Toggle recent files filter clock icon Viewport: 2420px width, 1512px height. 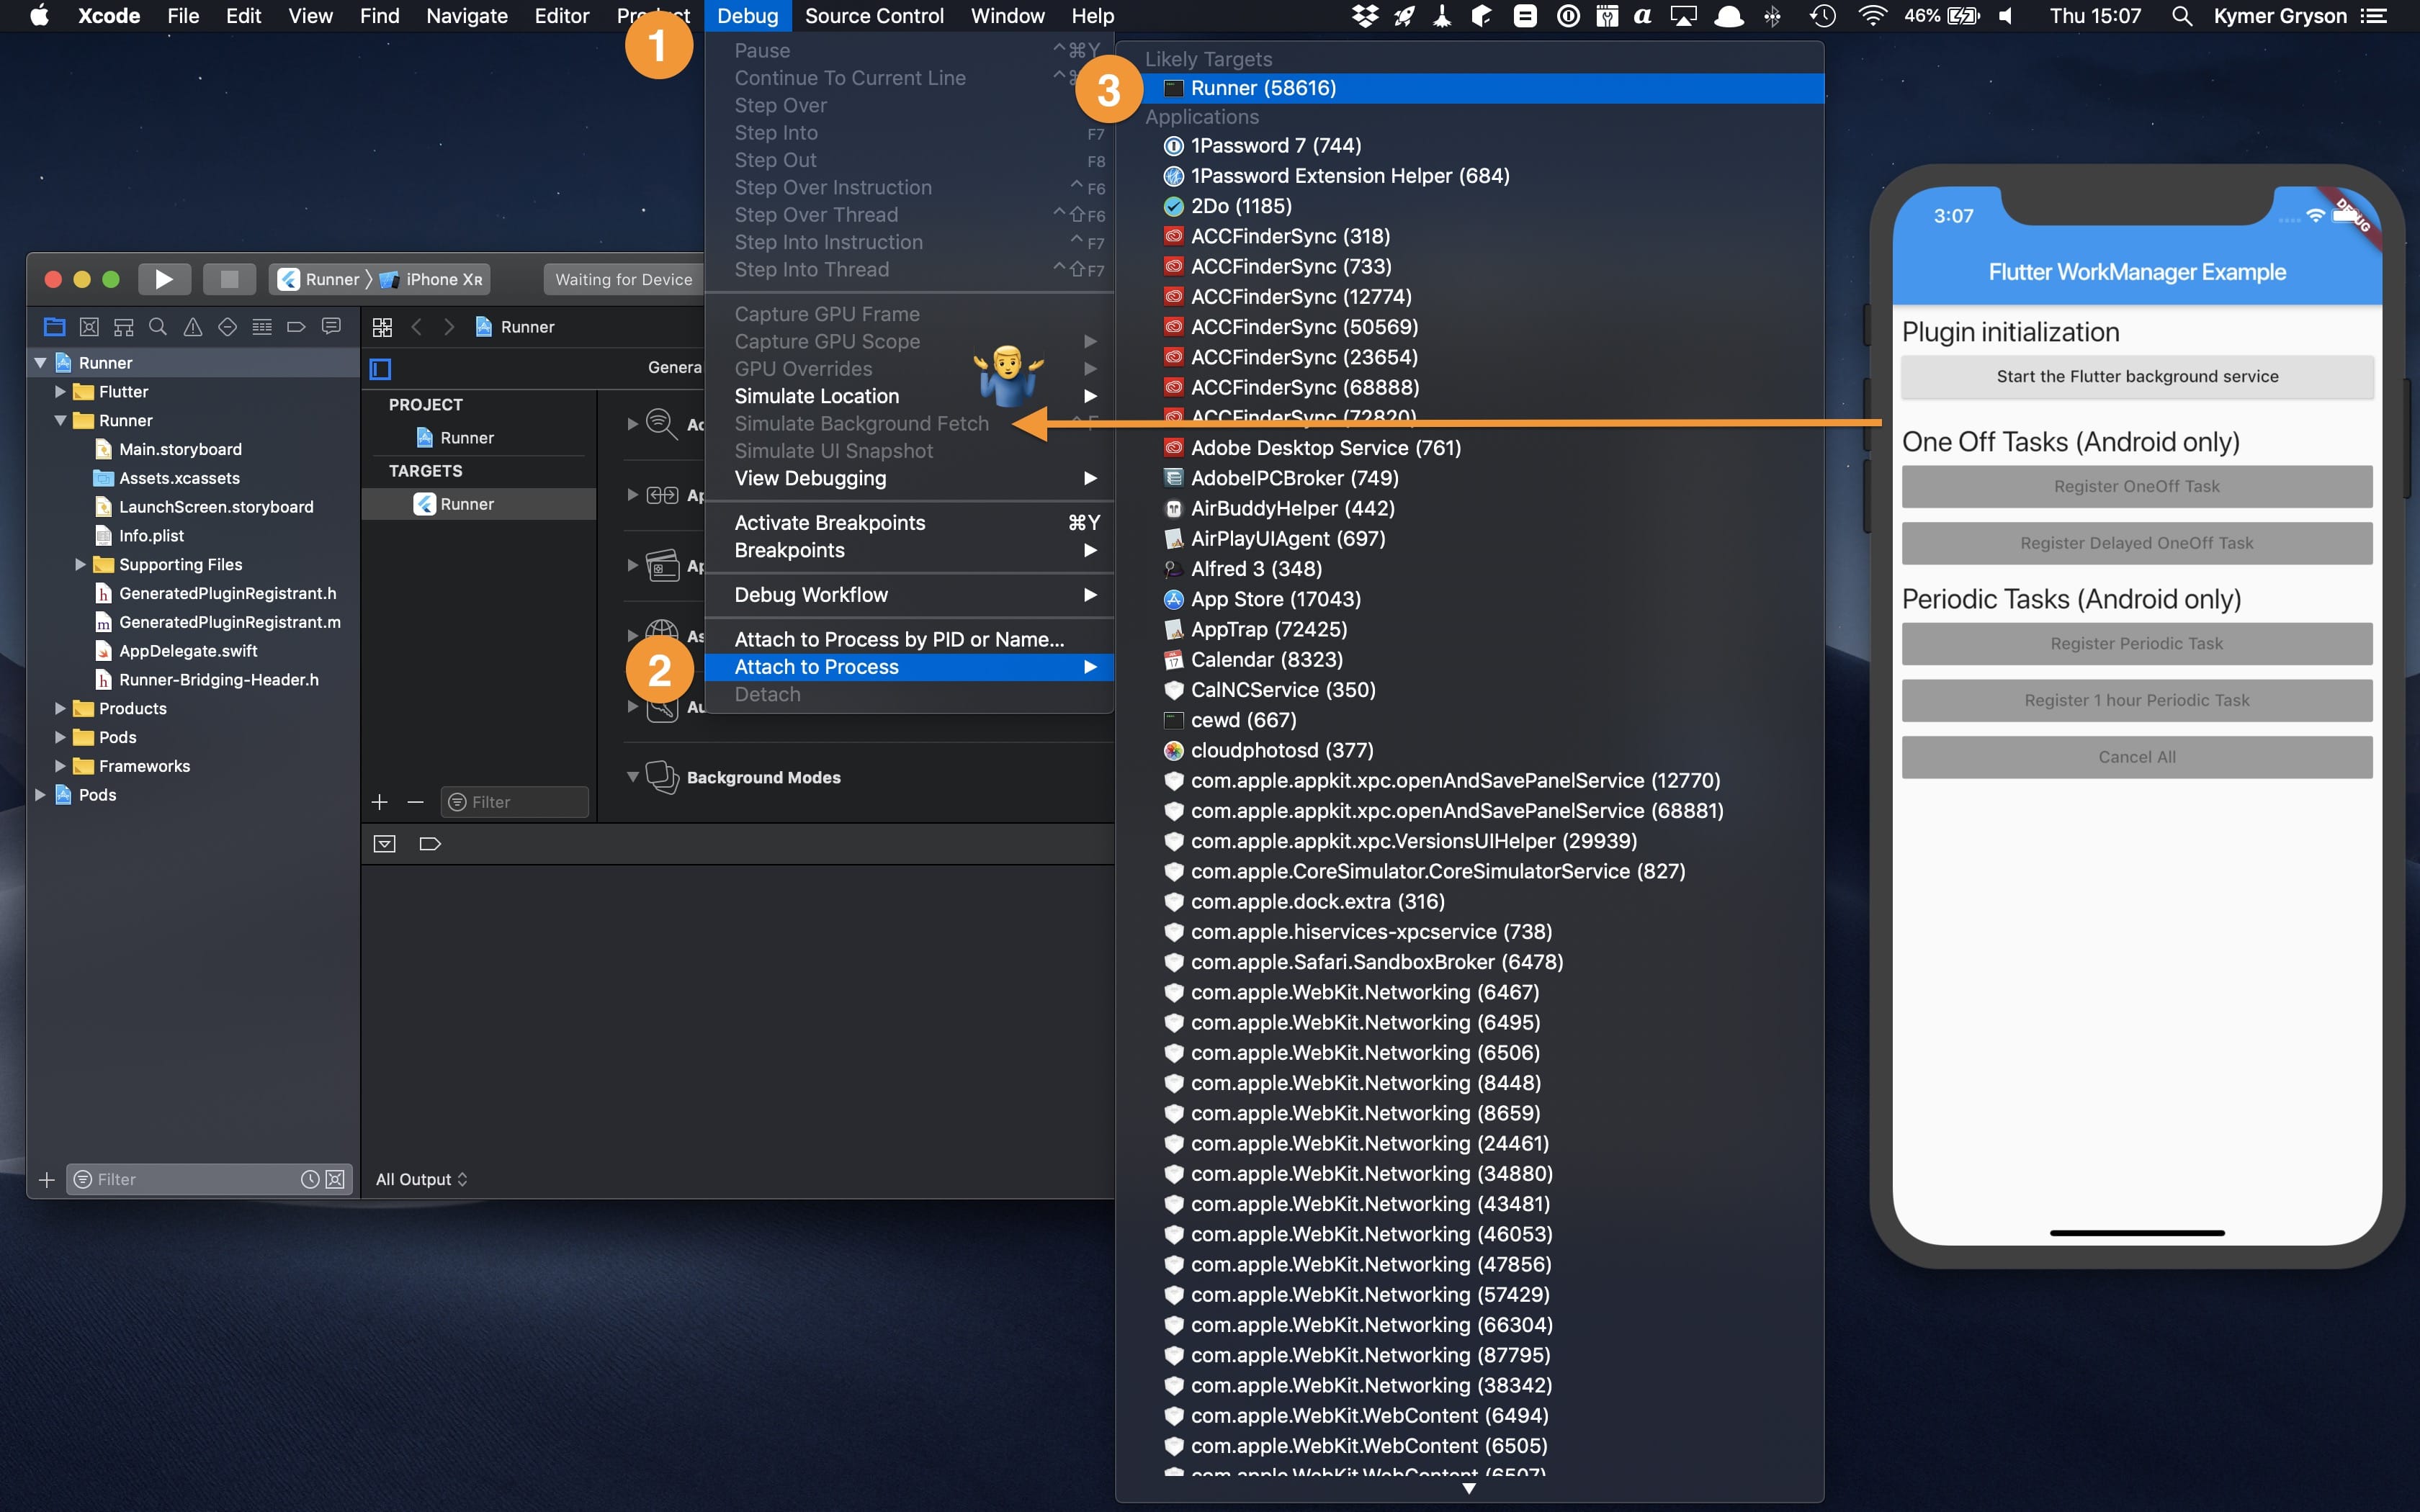pyautogui.click(x=310, y=1180)
